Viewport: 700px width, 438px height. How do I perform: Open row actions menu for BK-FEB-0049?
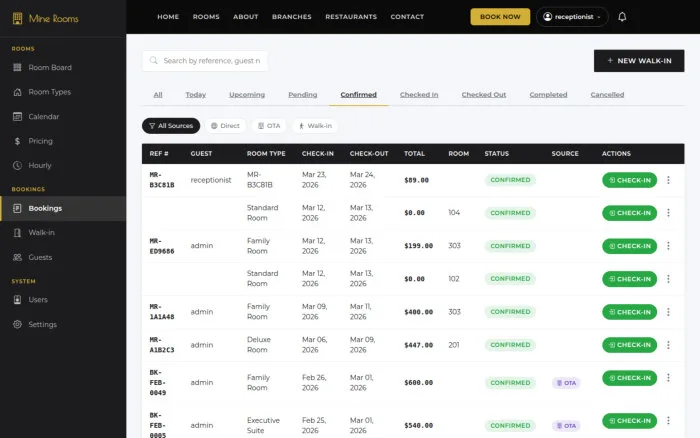tap(668, 378)
